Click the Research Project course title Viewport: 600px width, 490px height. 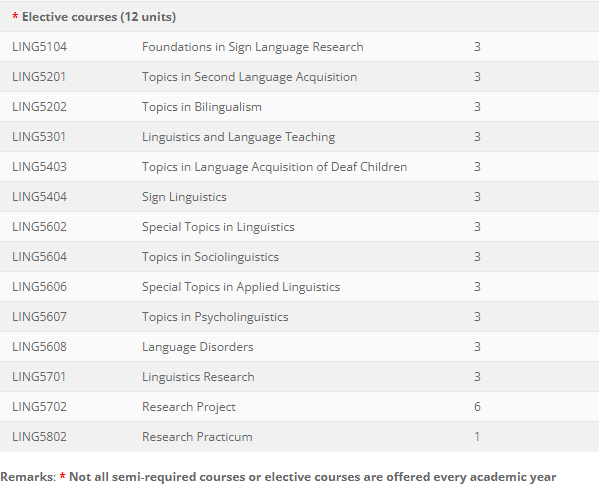tap(189, 407)
